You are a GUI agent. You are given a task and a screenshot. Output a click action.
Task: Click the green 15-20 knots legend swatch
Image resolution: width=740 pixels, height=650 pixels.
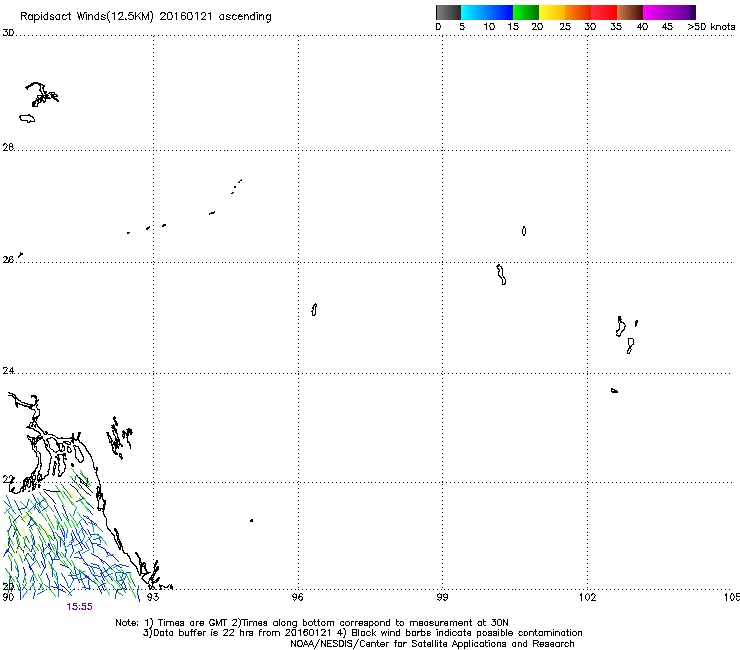click(x=526, y=12)
